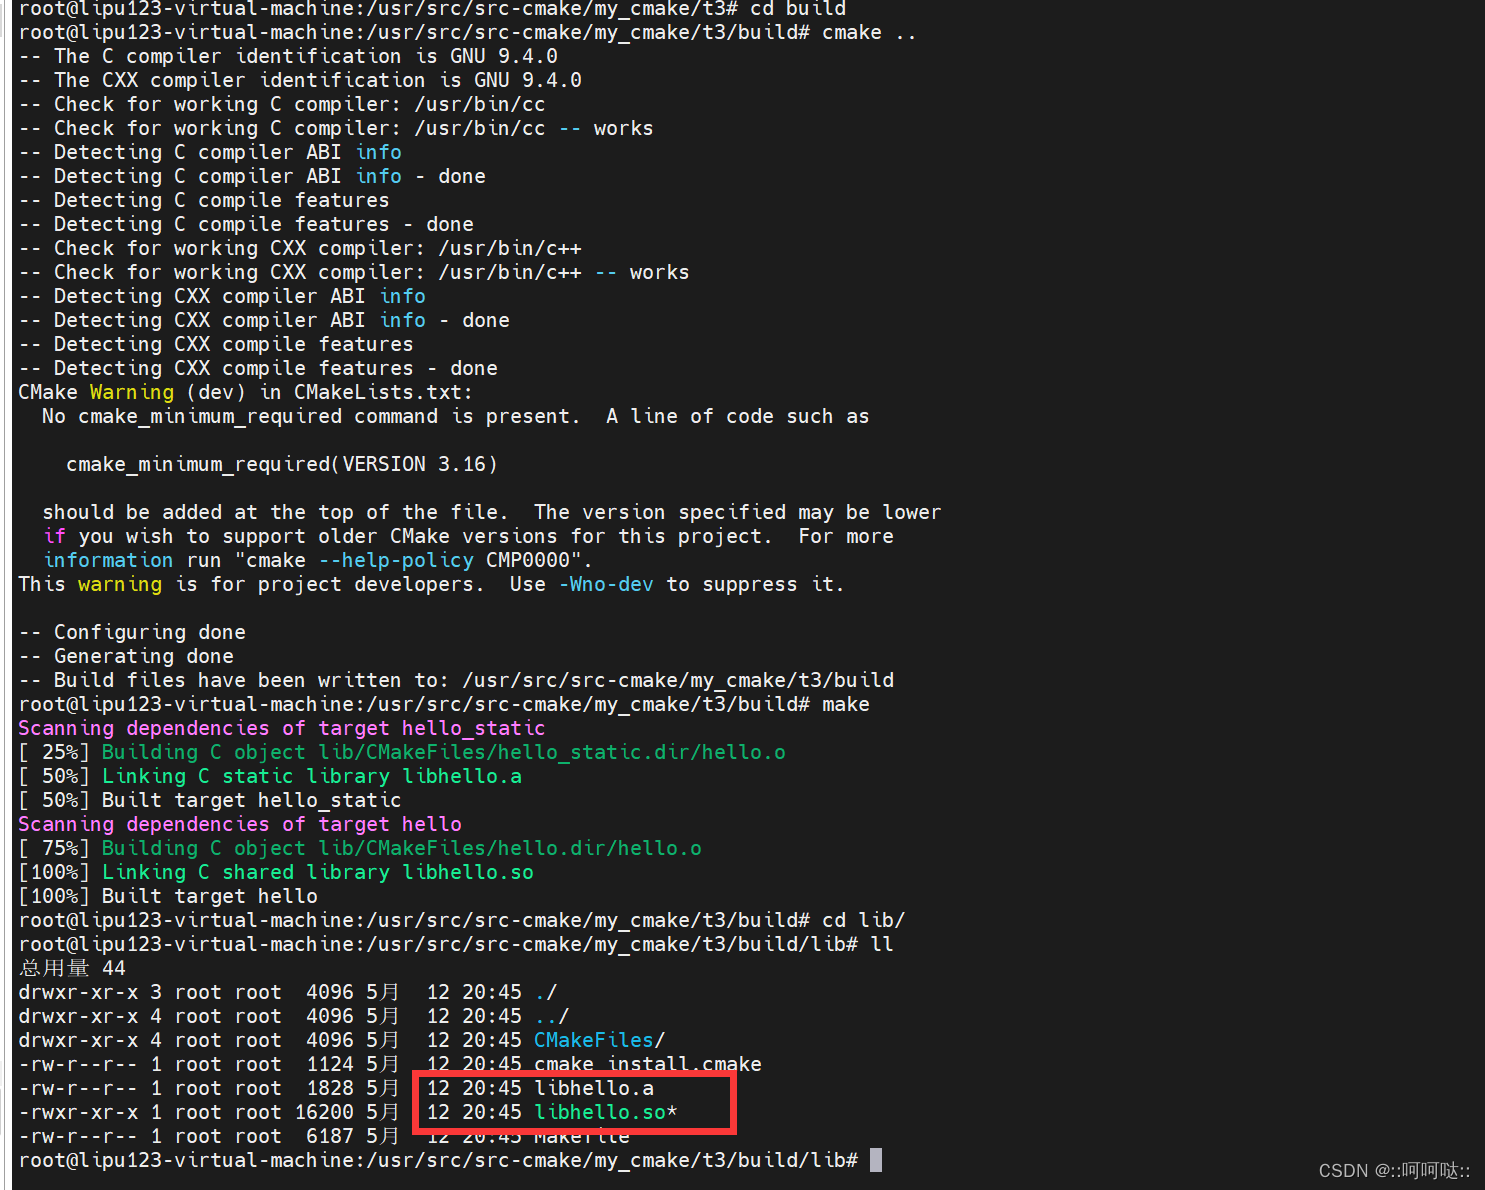Click the text '-- Configuring done'
The image size is (1485, 1190).
pyautogui.click(x=132, y=632)
